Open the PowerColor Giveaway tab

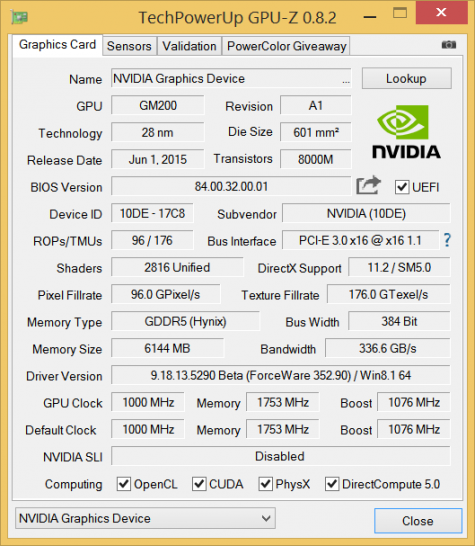click(286, 46)
